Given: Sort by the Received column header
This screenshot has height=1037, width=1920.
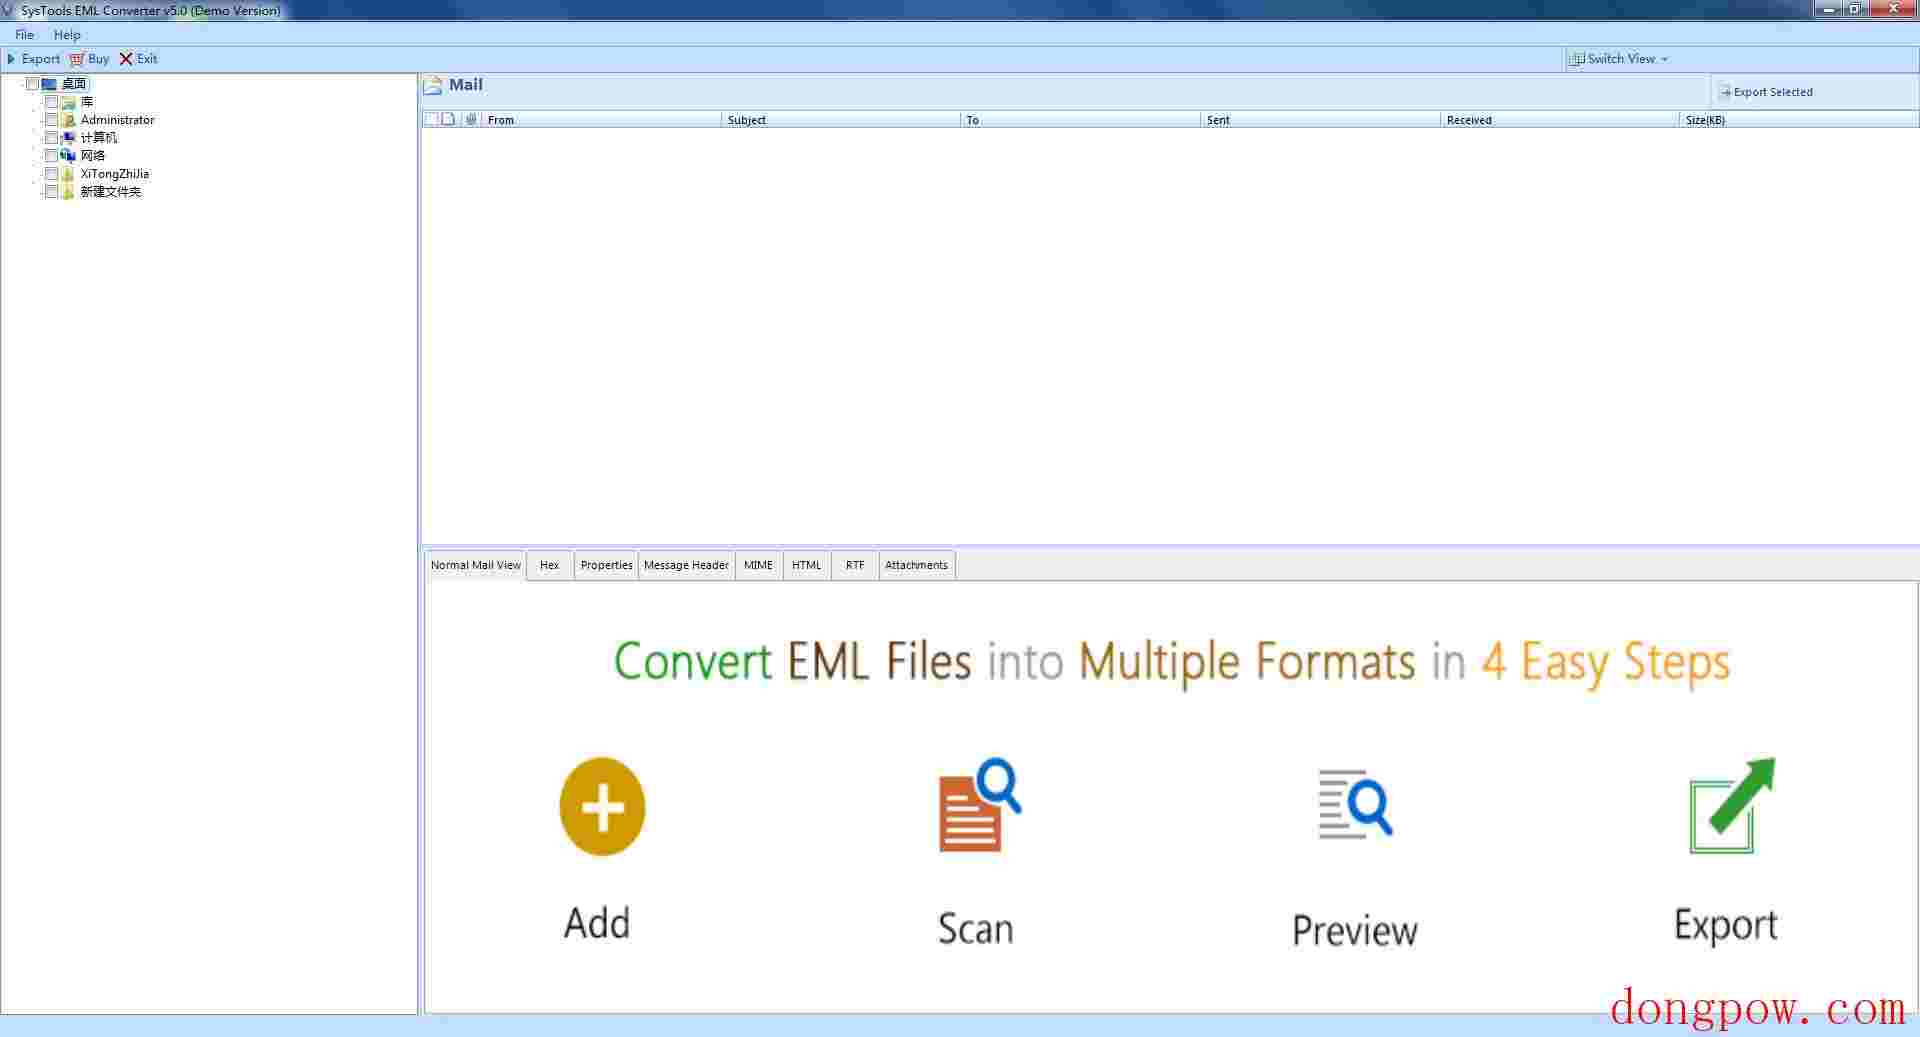Looking at the screenshot, I should click(x=1560, y=120).
